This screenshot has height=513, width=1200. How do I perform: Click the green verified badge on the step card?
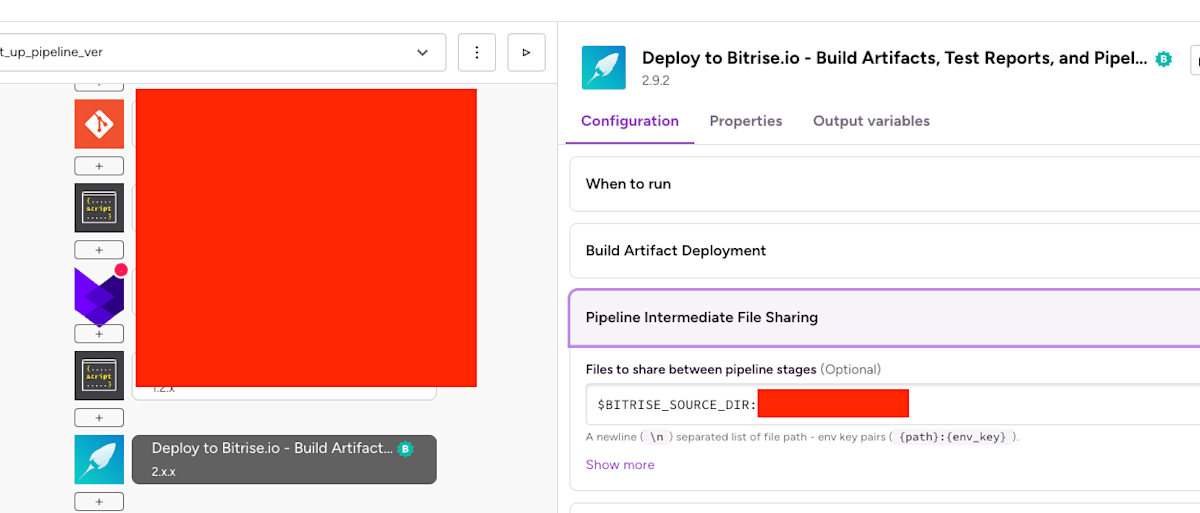pos(405,449)
